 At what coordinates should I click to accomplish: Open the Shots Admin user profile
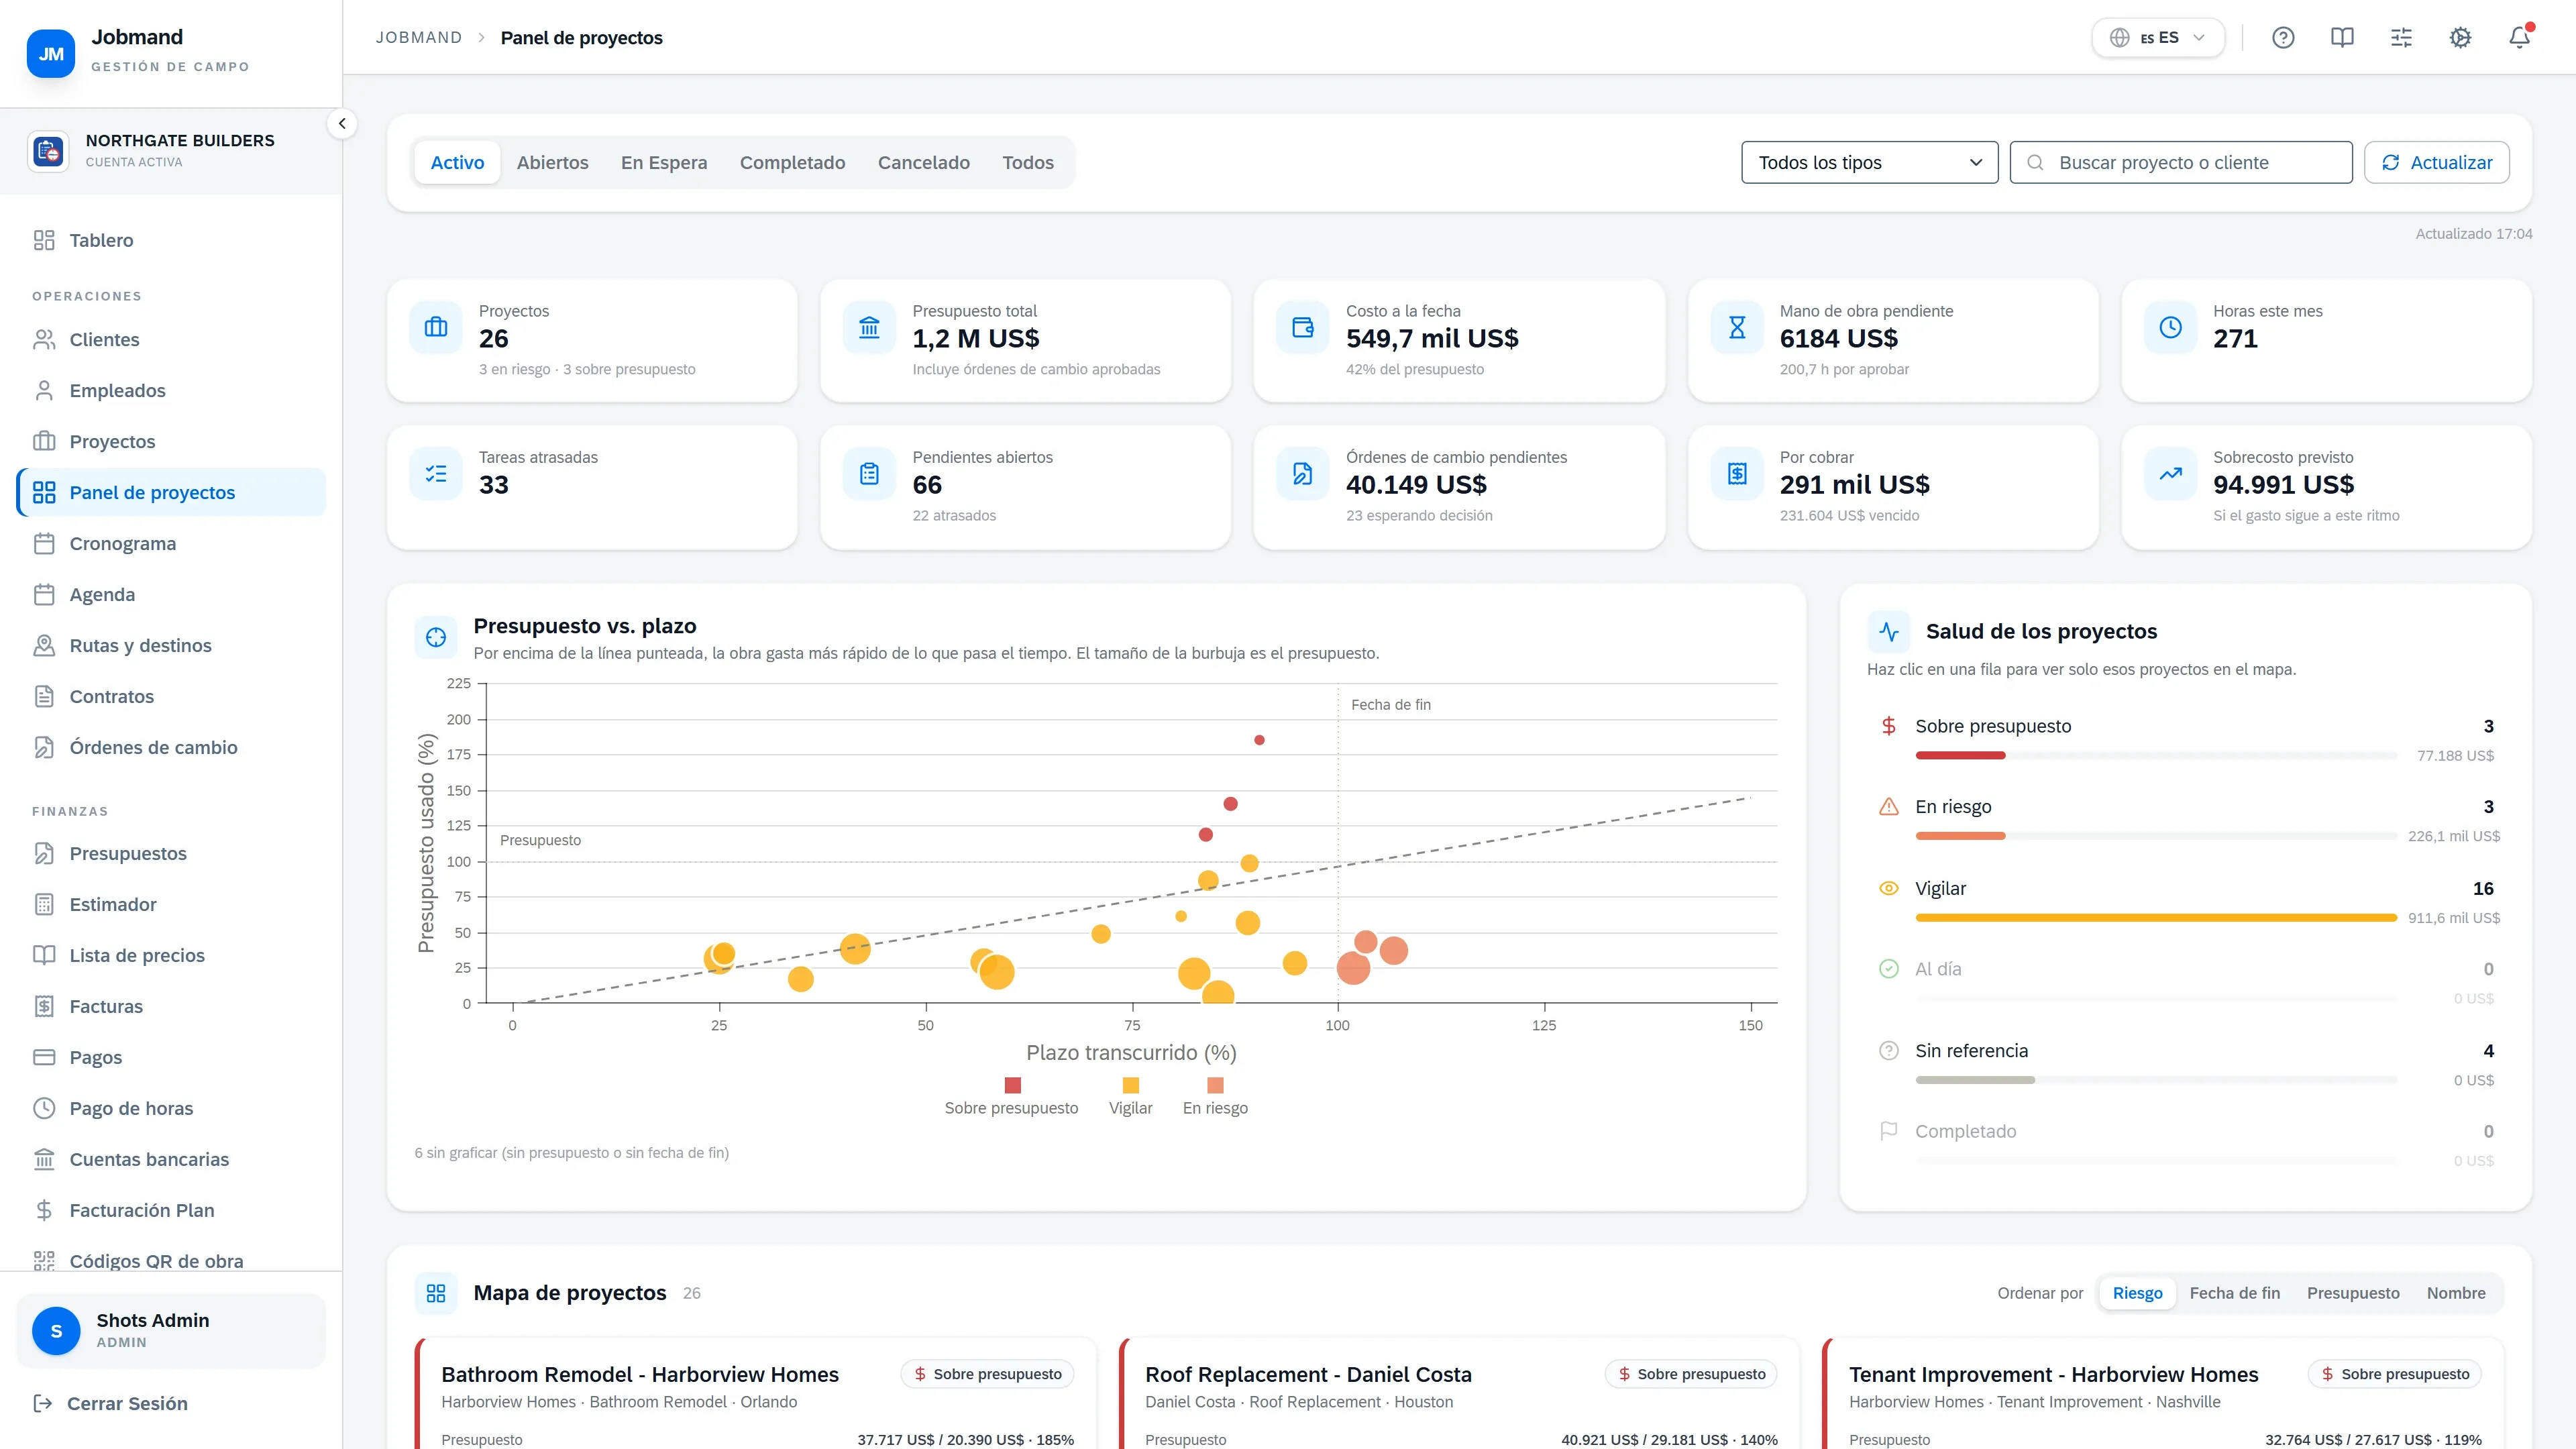(x=171, y=1331)
